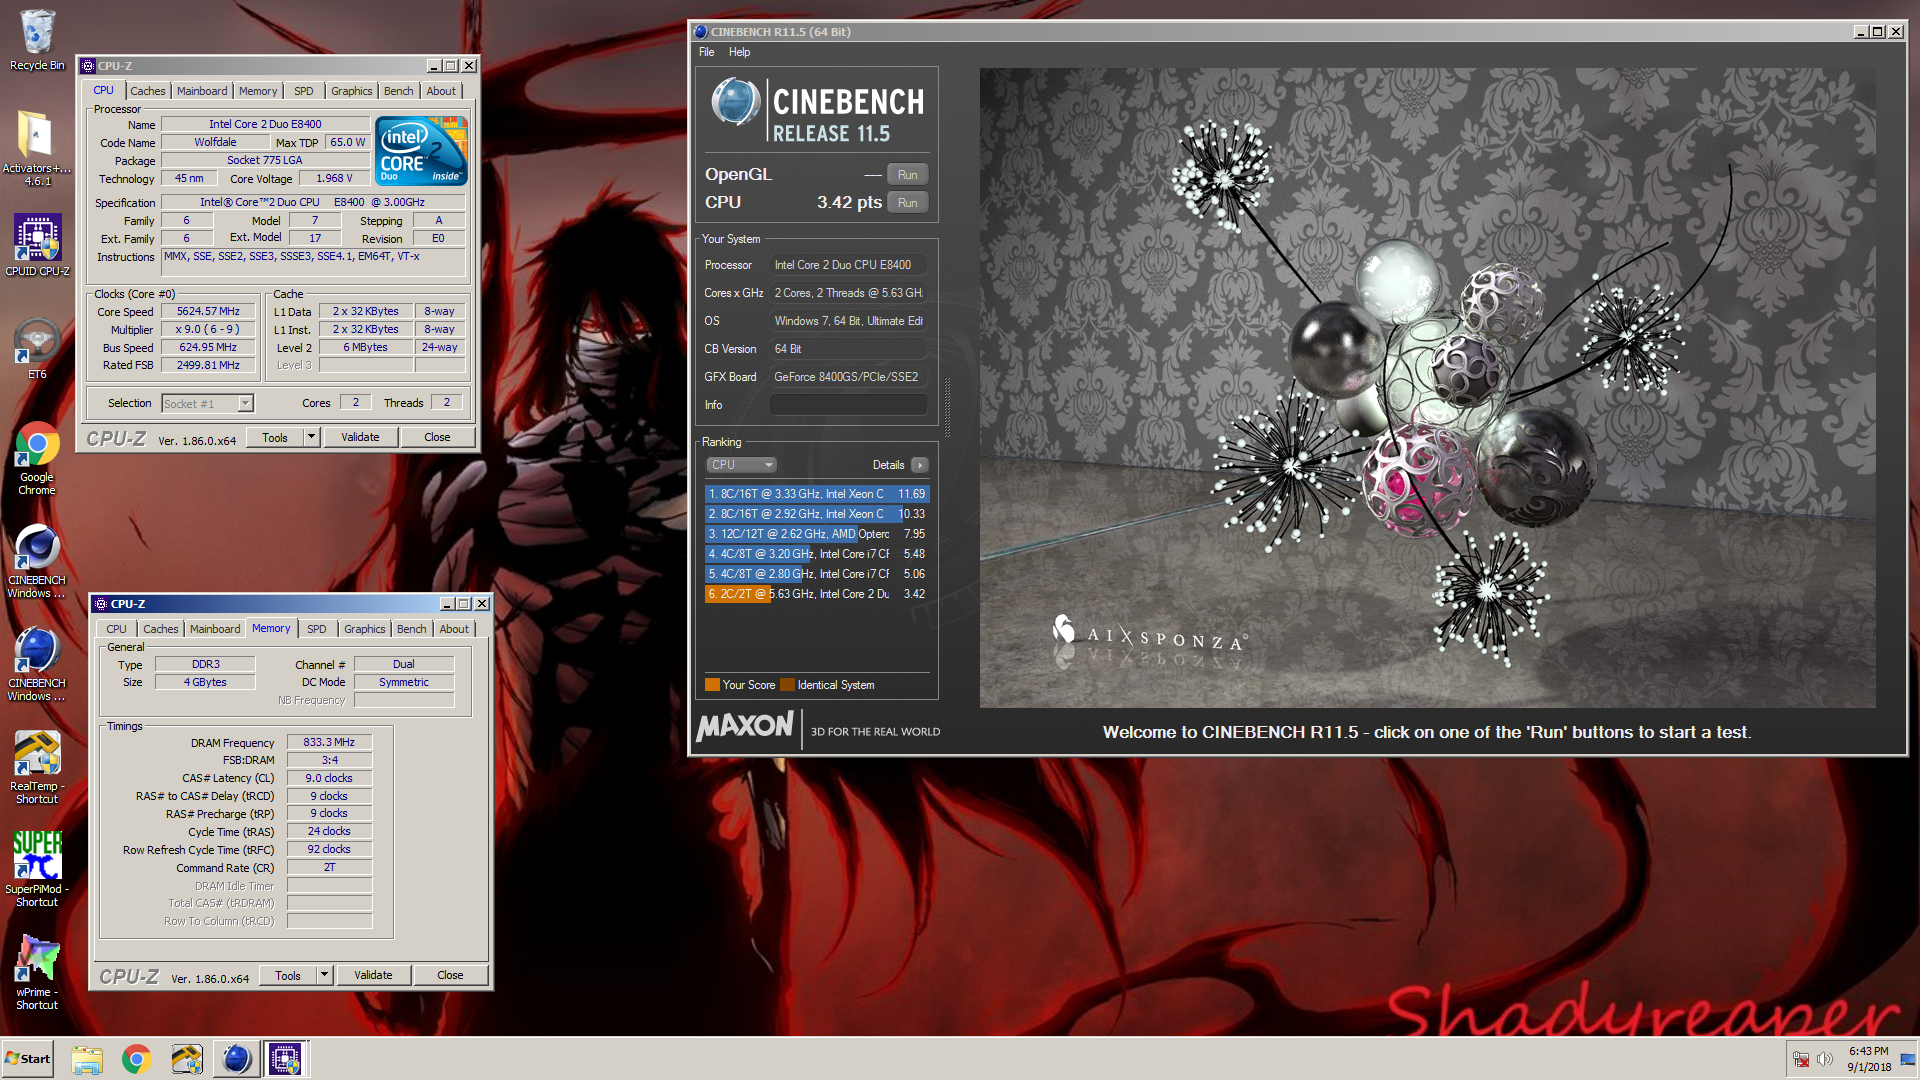Select ranking entry 8C/16T @ 3.33 GHz
The width and height of the screenshot is (1920, 1080).
(817, 494)
